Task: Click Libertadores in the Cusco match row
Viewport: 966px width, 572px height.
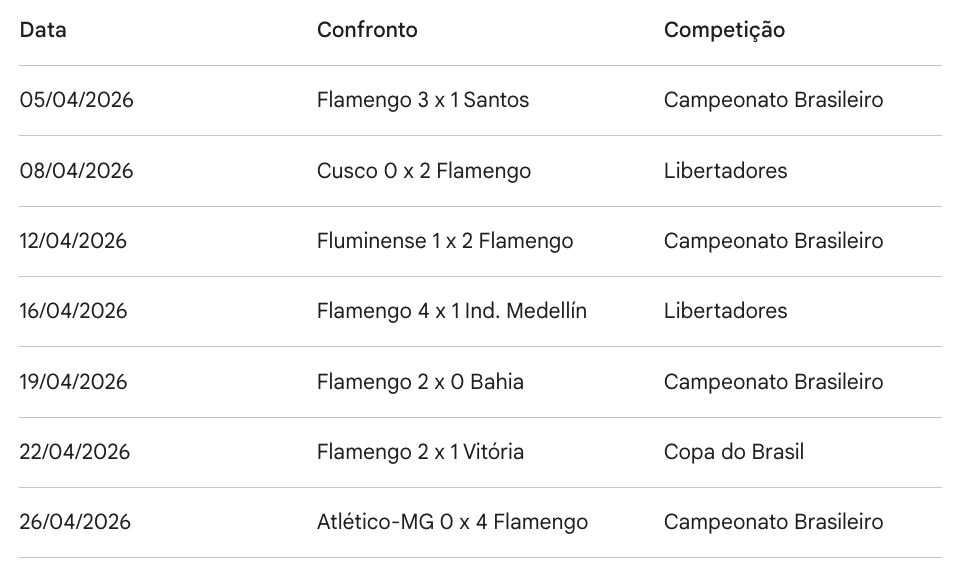Action: pos(725,171)
